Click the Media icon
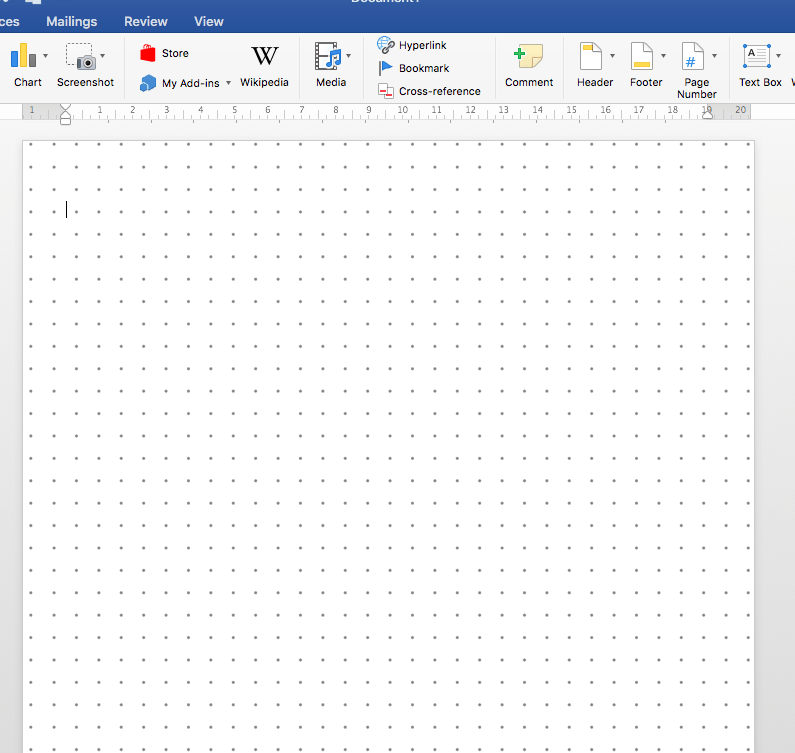Image resolution: width=795 pixels, height=753 pixels. [328, 56]
